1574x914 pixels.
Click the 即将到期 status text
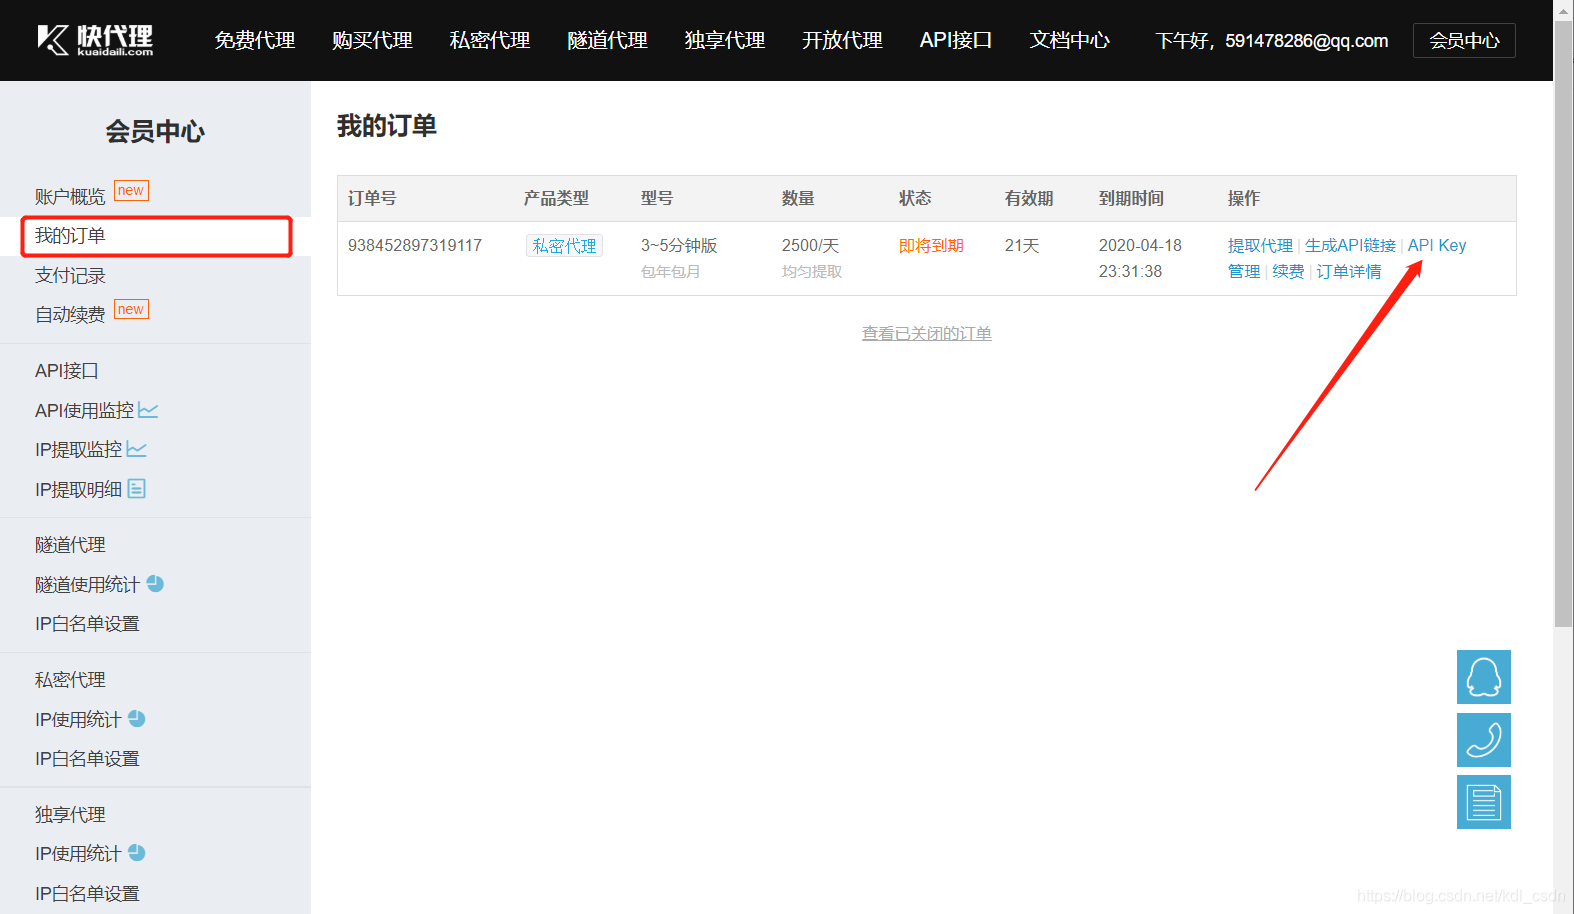(931, 245)
